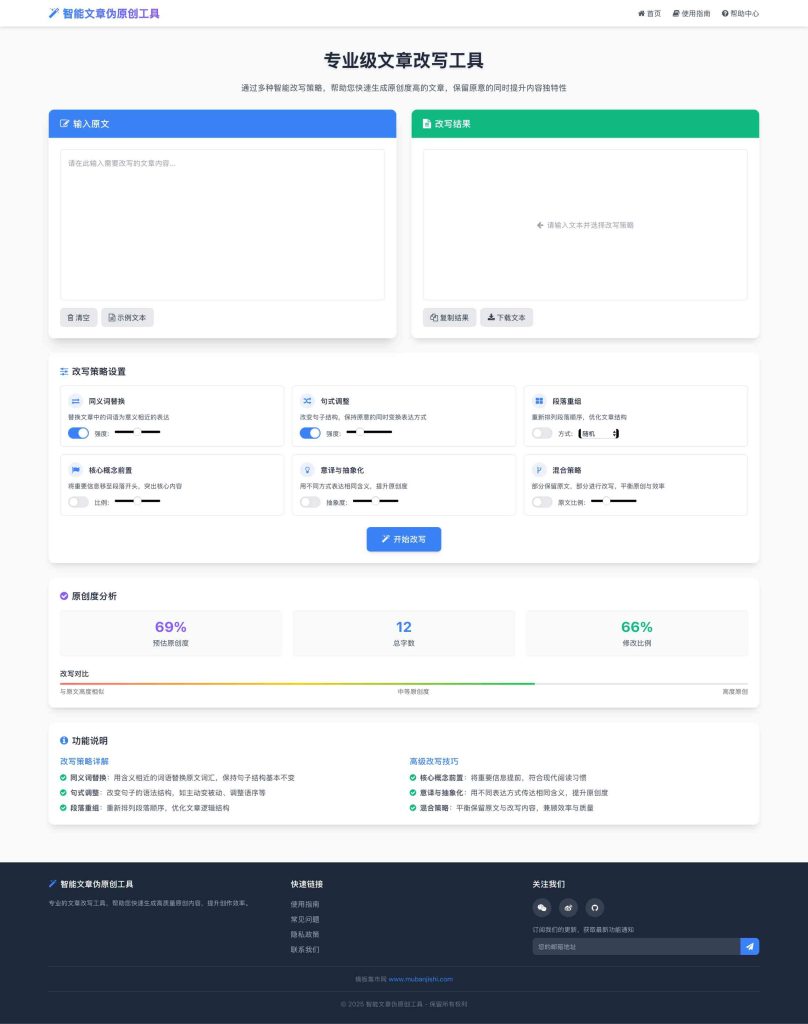The width and height of the screenshot is (808, 1024).
Task: Open the 方式 dropdown set to 随机
Action: point(598,434)
